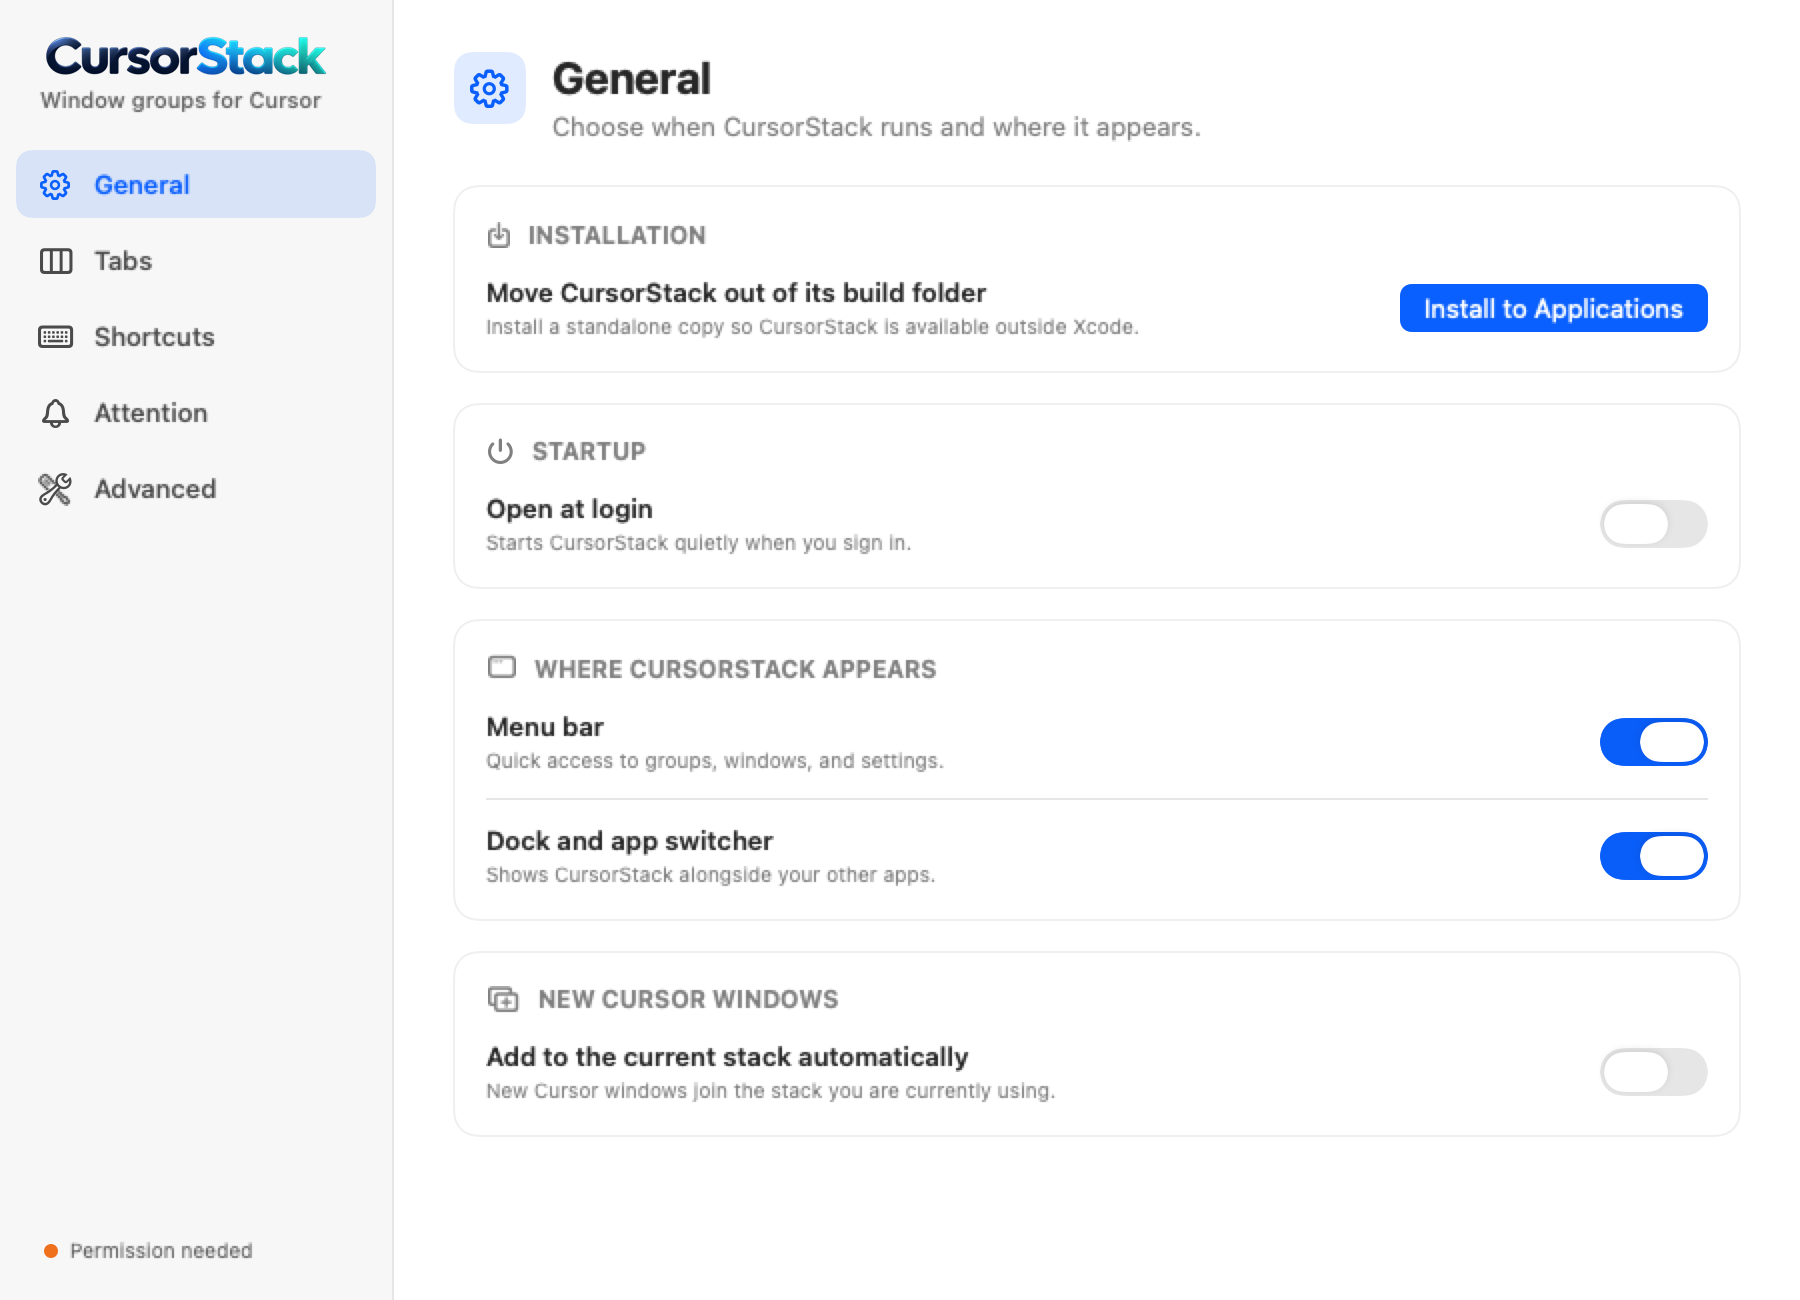Screen dimensions: 1800x1300
Task: Click the 'Window groups for Cursor' tagline
Action: point(181,100)
